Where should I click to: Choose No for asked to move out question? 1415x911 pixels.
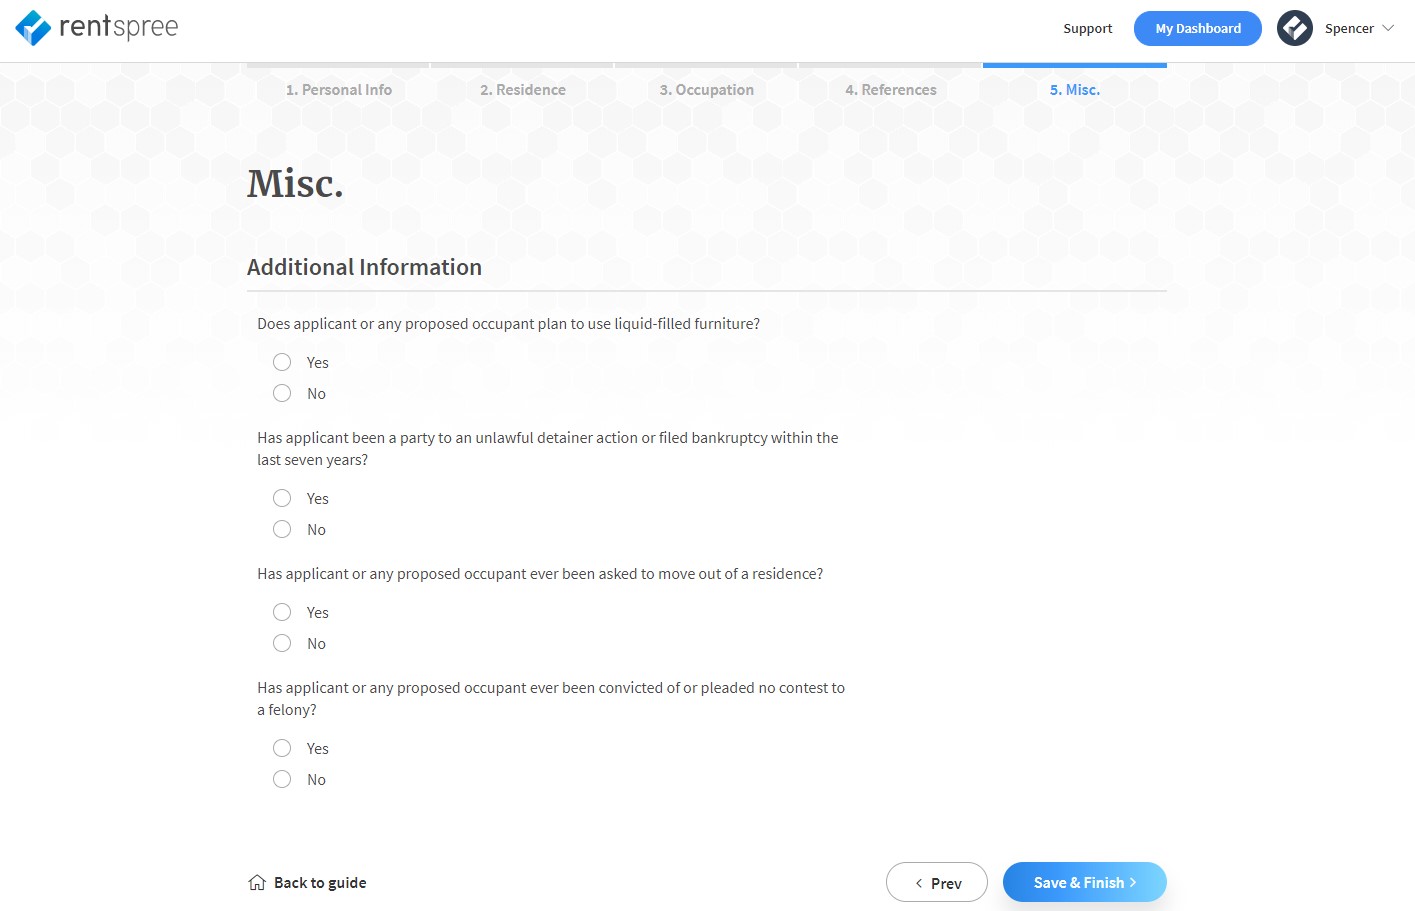coord(282,643)
